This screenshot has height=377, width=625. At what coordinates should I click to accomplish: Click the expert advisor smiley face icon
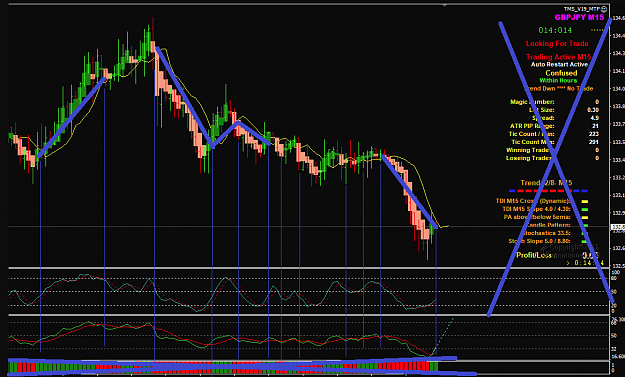(605, 9)
